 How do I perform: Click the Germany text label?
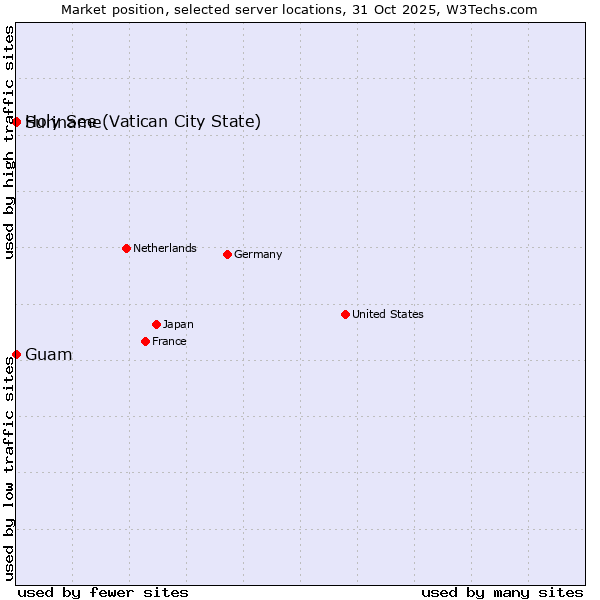click(x=258, y=254)
